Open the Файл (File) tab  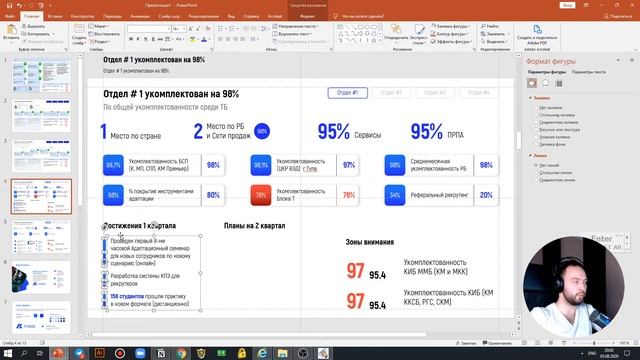click(x=10, y=16)
